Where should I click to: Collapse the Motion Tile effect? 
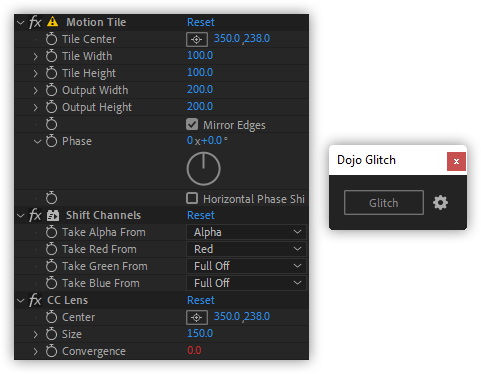[21, 23]
